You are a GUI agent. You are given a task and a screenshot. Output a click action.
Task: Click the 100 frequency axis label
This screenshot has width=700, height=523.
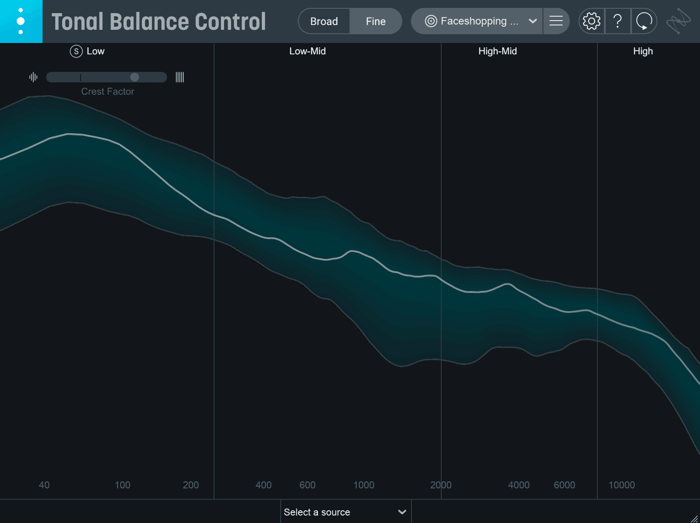click(123, 485)
